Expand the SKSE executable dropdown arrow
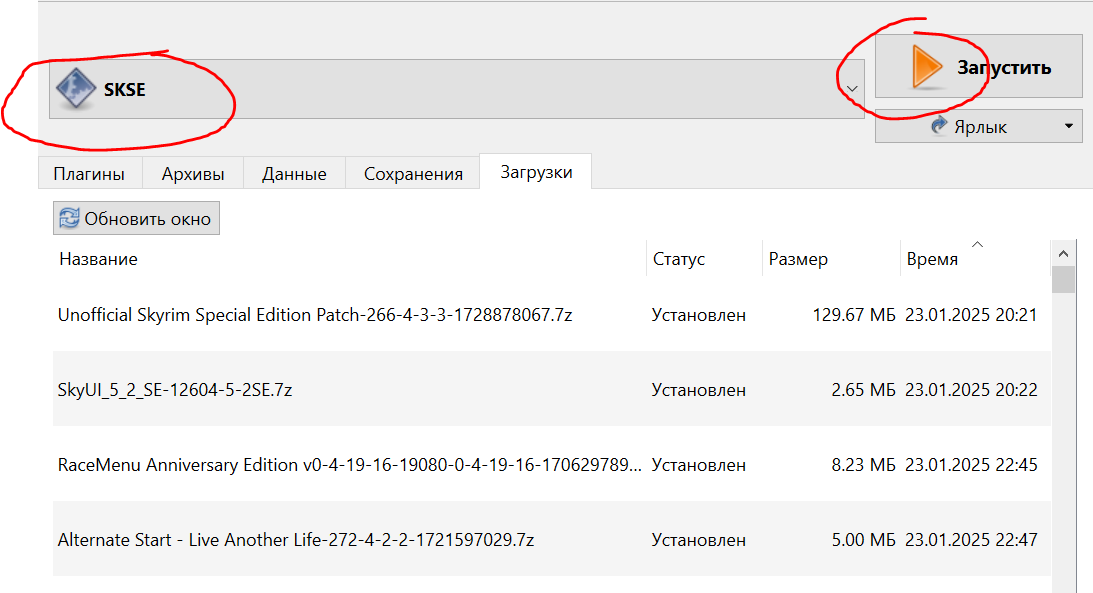This screenshot has height=593, width=1093. click(852, 89)
